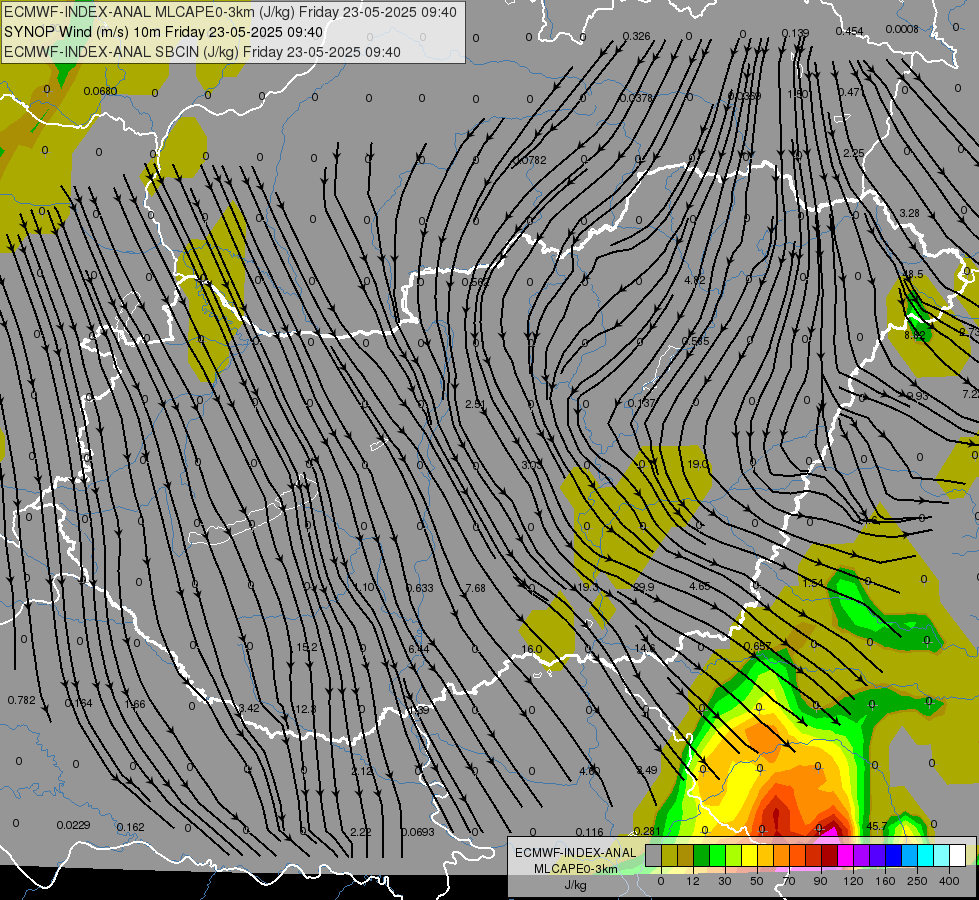Click the map value '2.49'
Viewport: 979px width, 900px height.
647,770
